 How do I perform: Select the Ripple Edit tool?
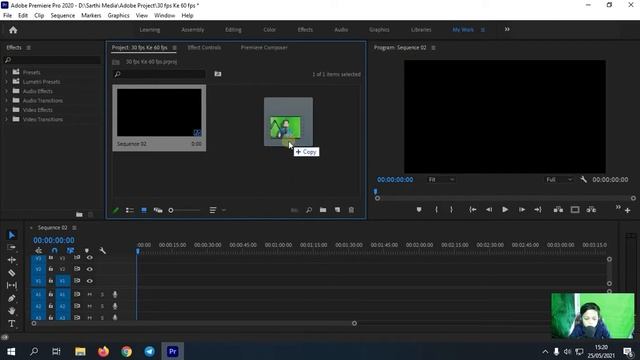(x=11, y=260)
